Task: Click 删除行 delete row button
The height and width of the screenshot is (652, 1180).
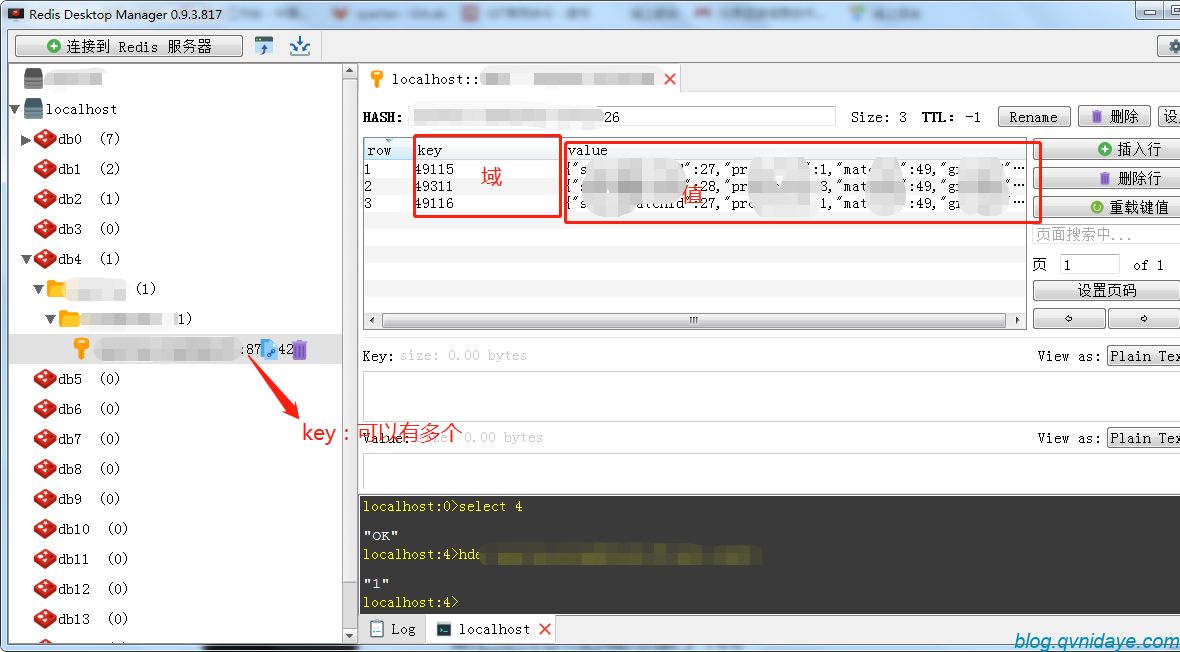Action: (x=1106, y=178)
